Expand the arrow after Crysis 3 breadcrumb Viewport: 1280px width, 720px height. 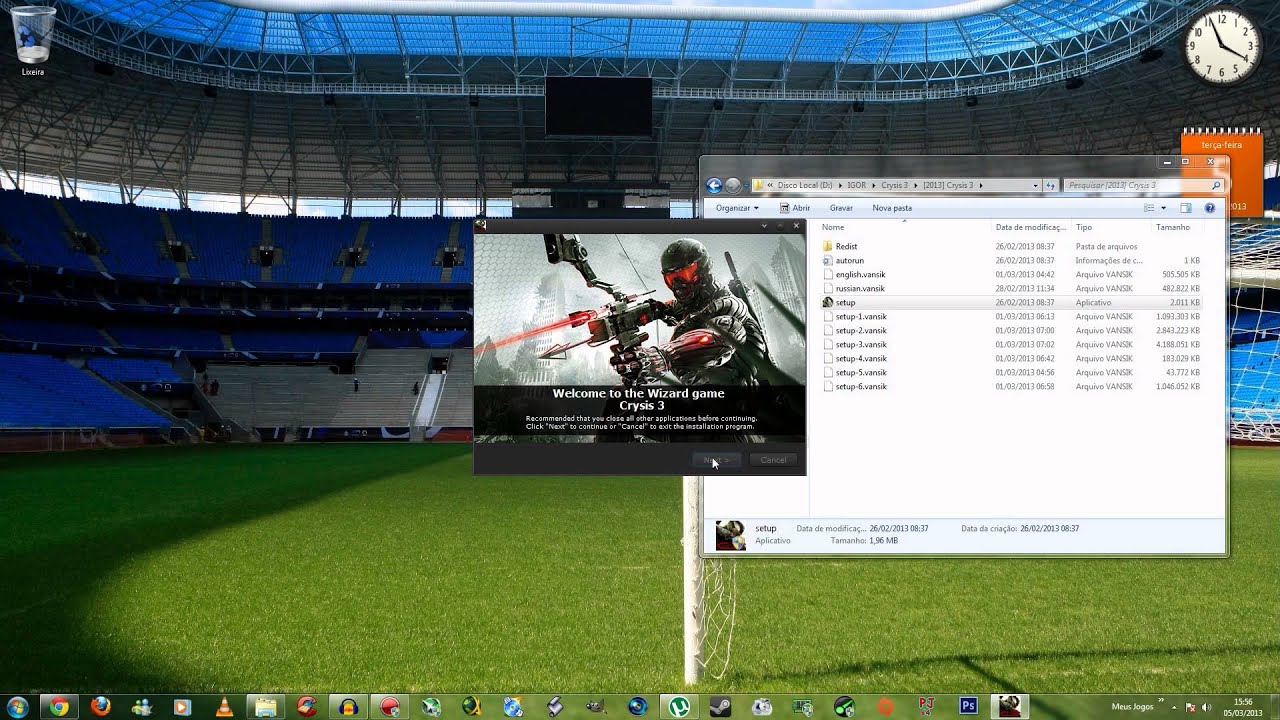915,185
